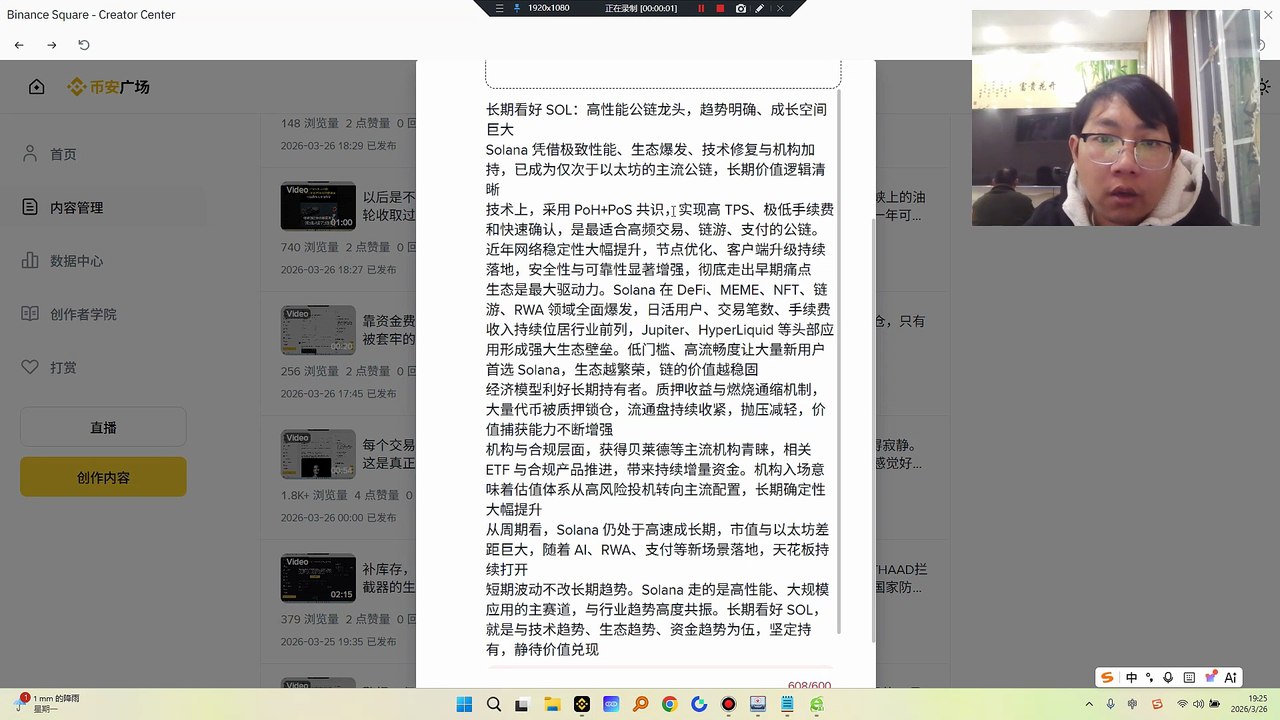Click the IME voice input microphone
The height and width of the screenshot is (720, 1280).
pos(1170,677)
